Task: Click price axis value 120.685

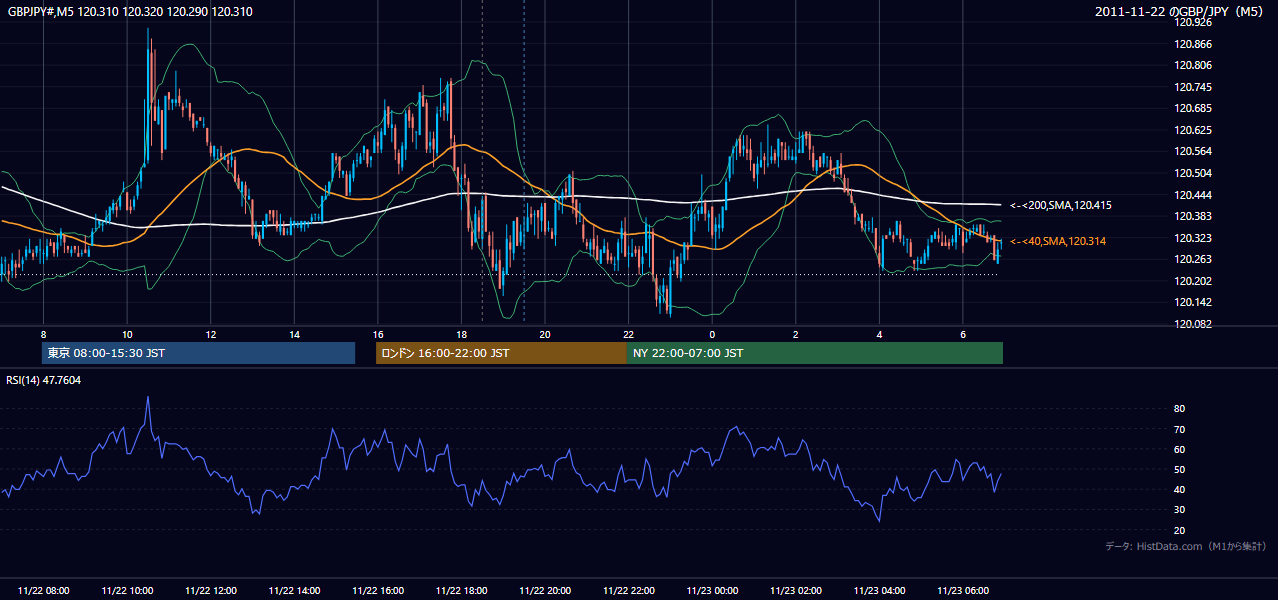Action: (x=1193, y=108)
